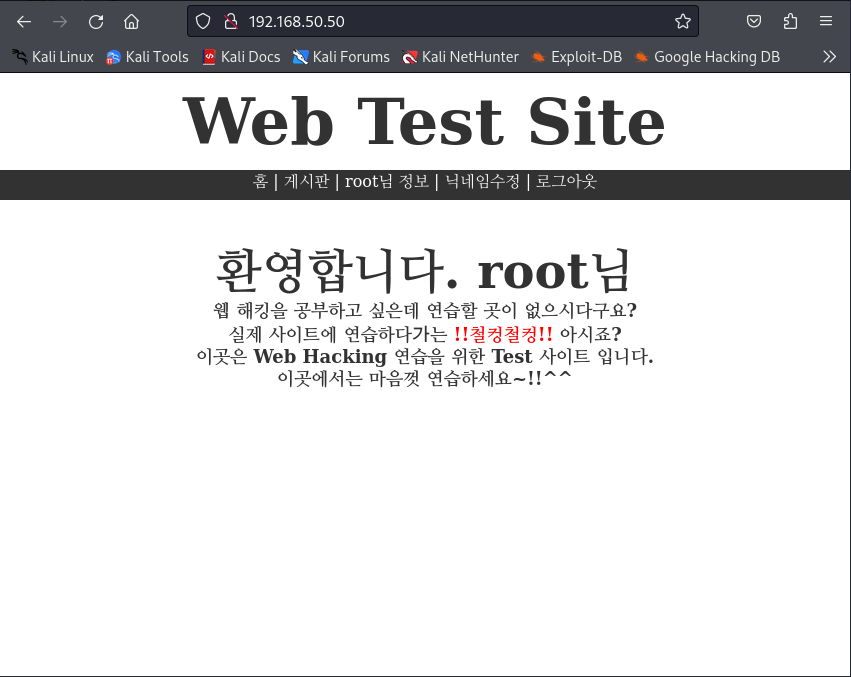Reload the current page

pos(96,22)
